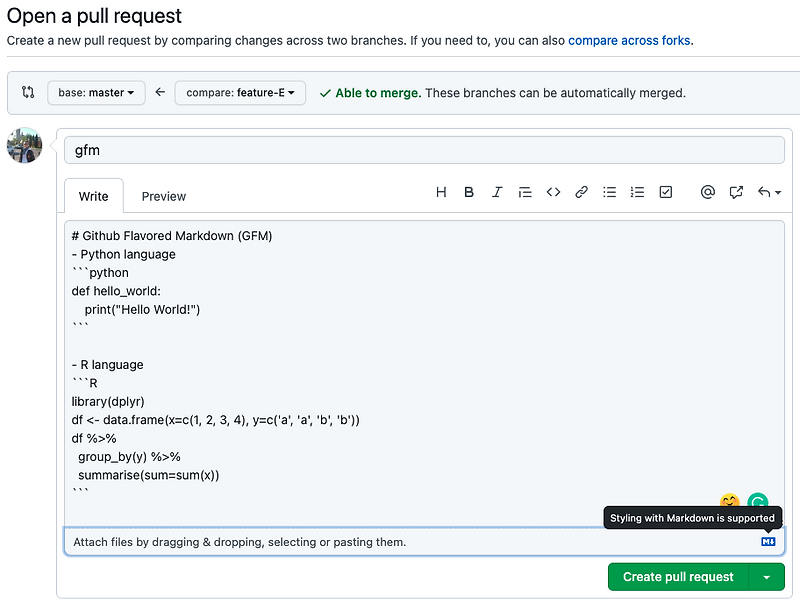Open the base: master branch dropdown

[96, 92]
